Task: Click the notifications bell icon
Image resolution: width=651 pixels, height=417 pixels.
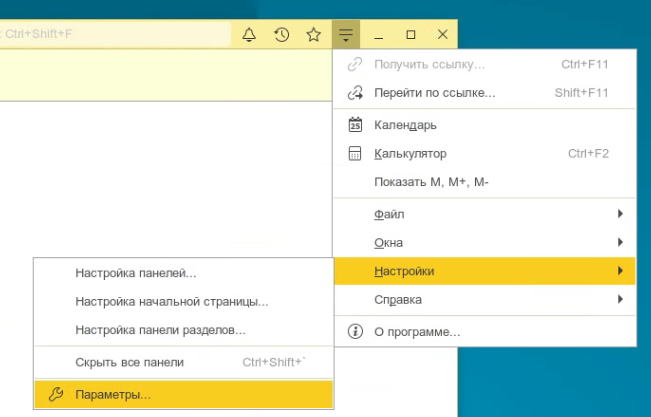Action: [x=249, y=35]
